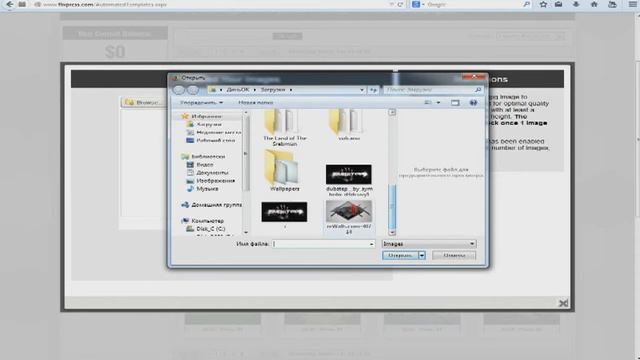640x360 pixels.
Task: Click the ДеньОК breadcrumb in the path bar
Action: 238,89
